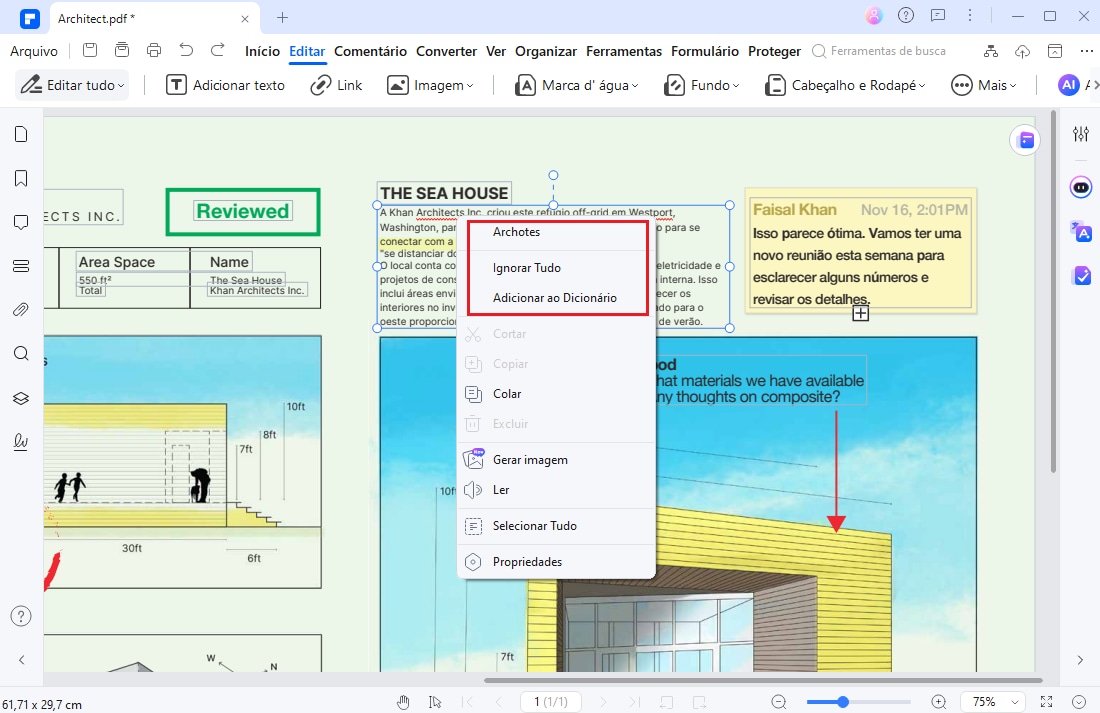1100x713 pixels.
Task: Open the user account avatar
Action: (x=873, y=15)
